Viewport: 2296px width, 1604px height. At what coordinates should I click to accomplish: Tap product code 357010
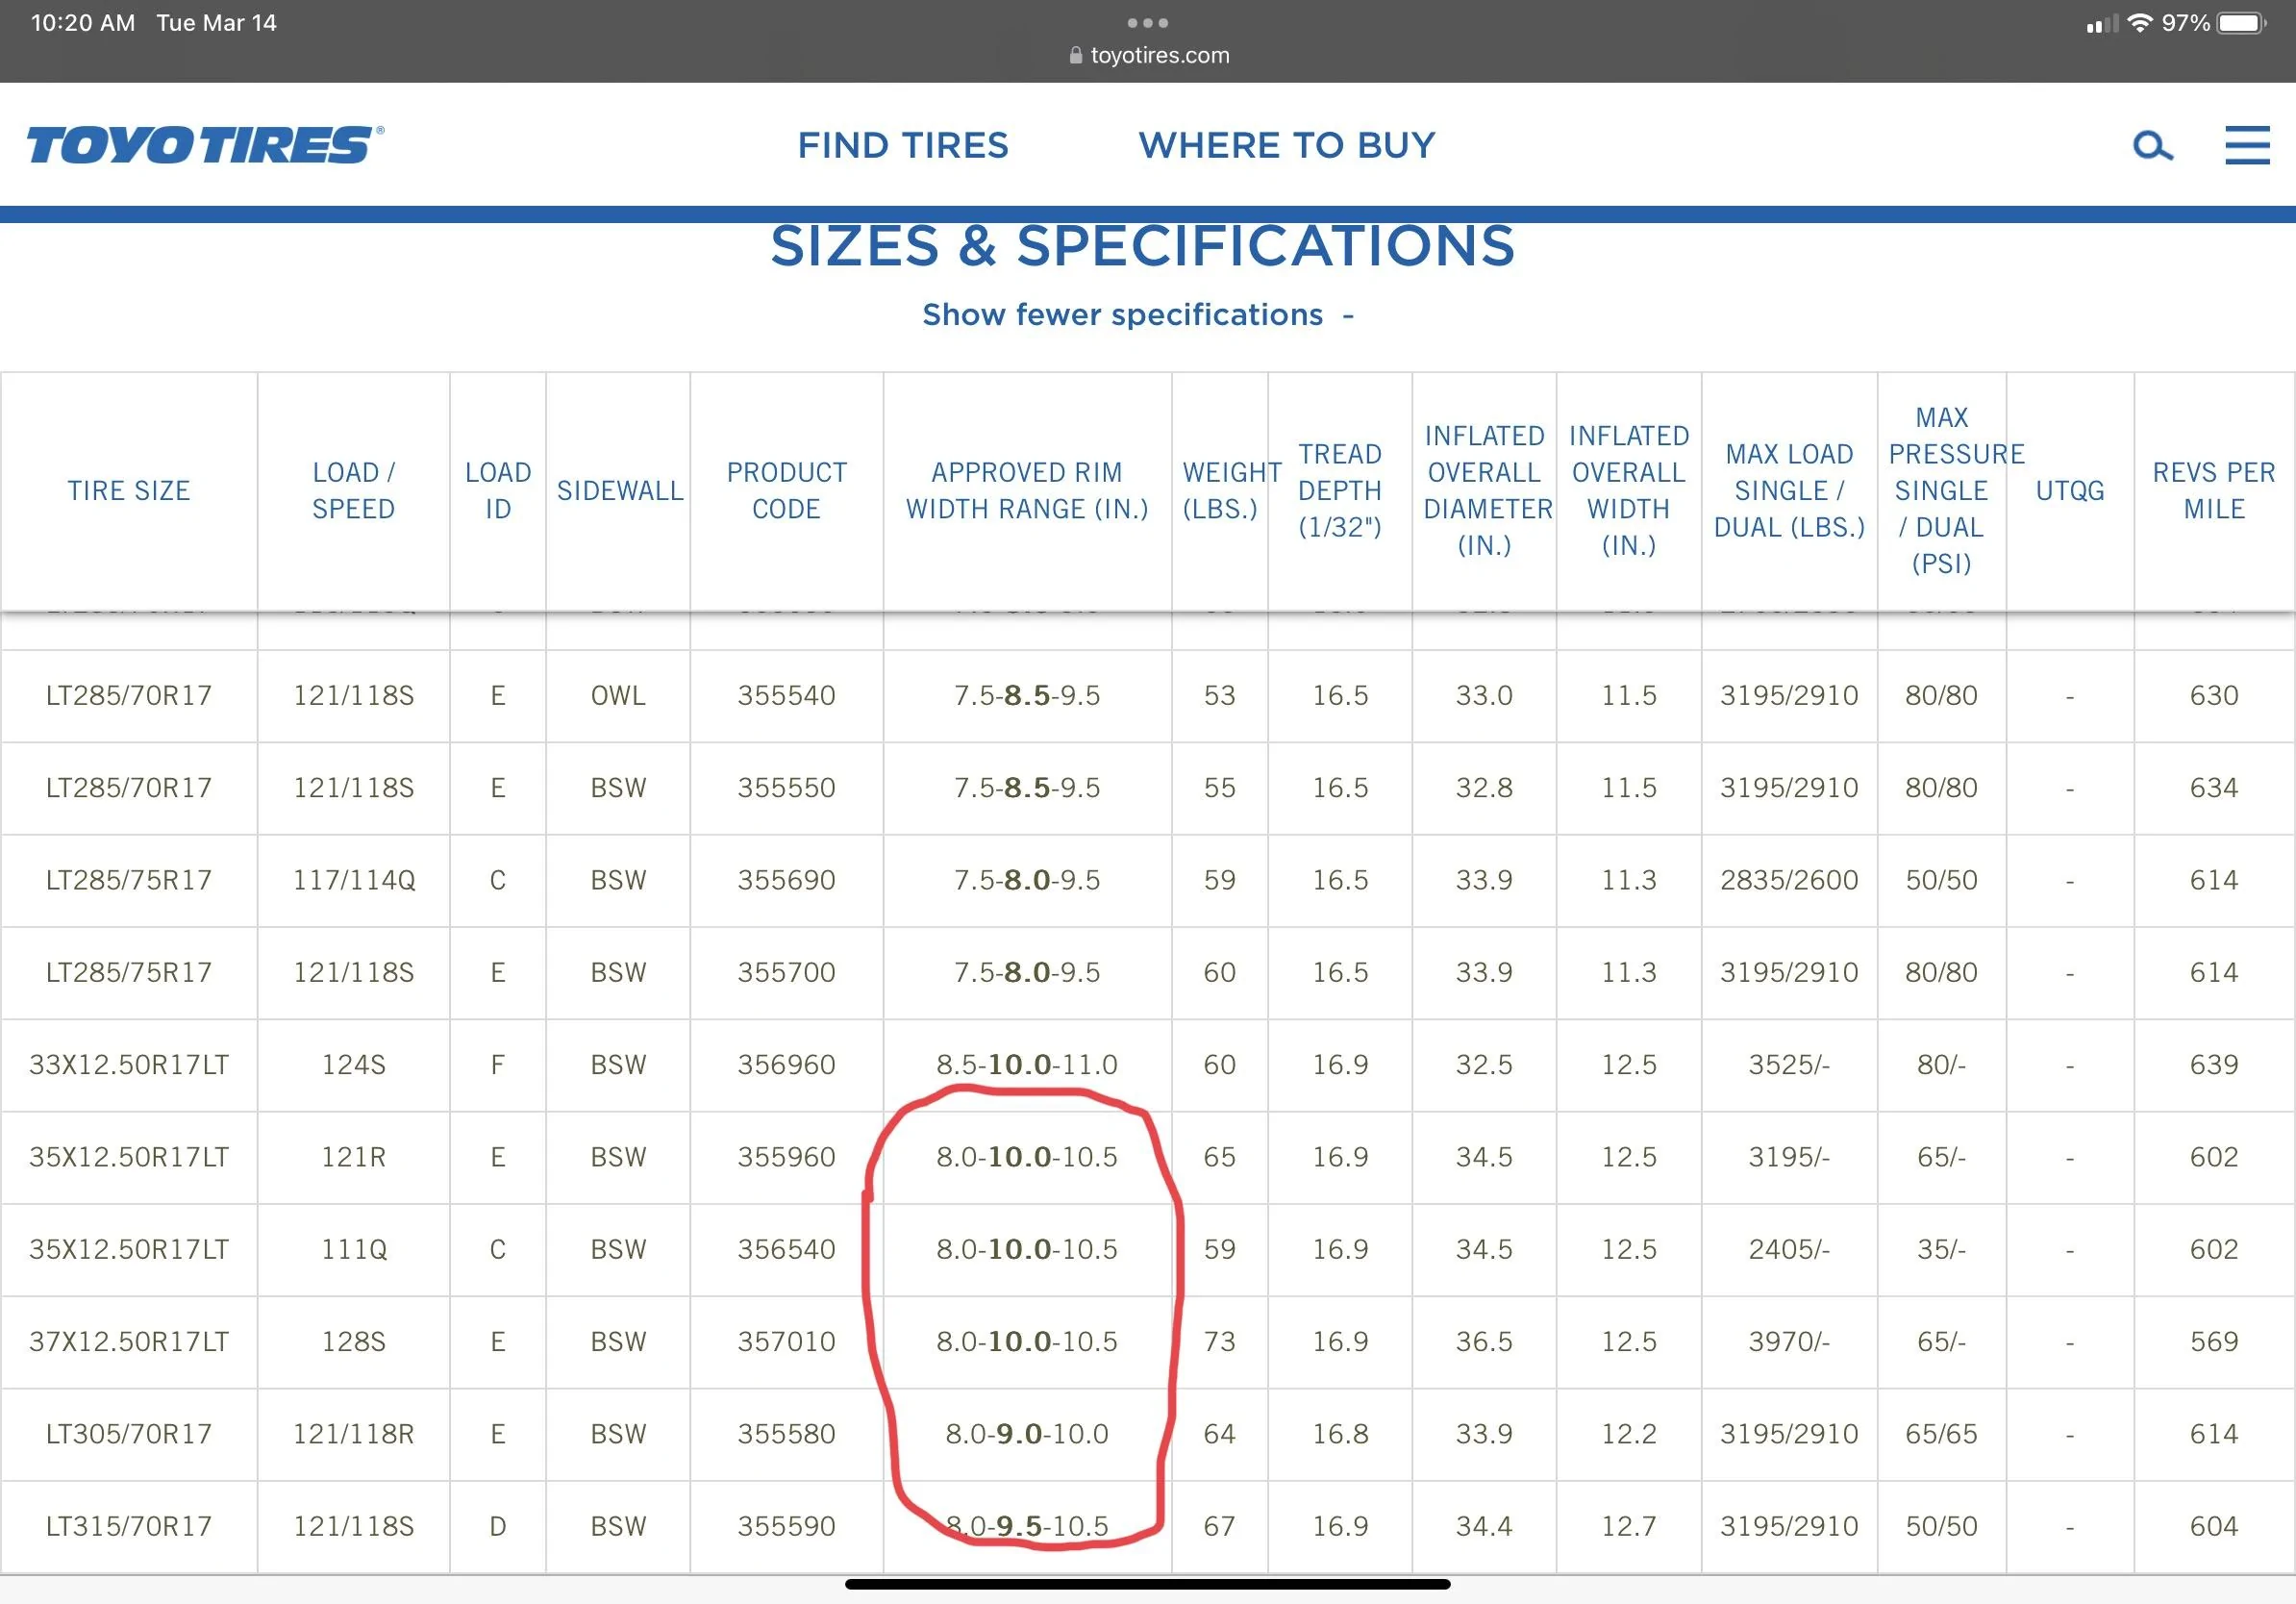pos(786,1342)
